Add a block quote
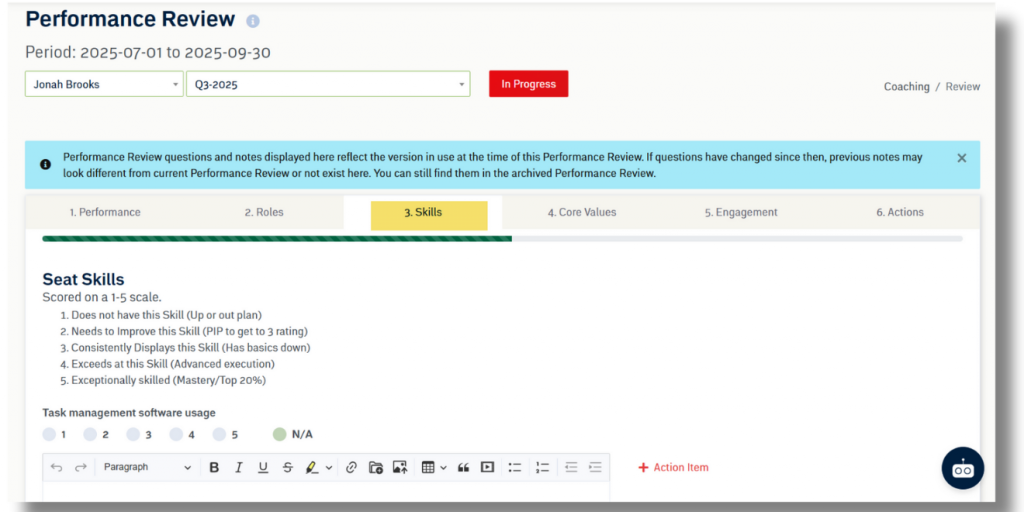The width and height of the screenshot is (1024, 512). click(x=463, y=467)
